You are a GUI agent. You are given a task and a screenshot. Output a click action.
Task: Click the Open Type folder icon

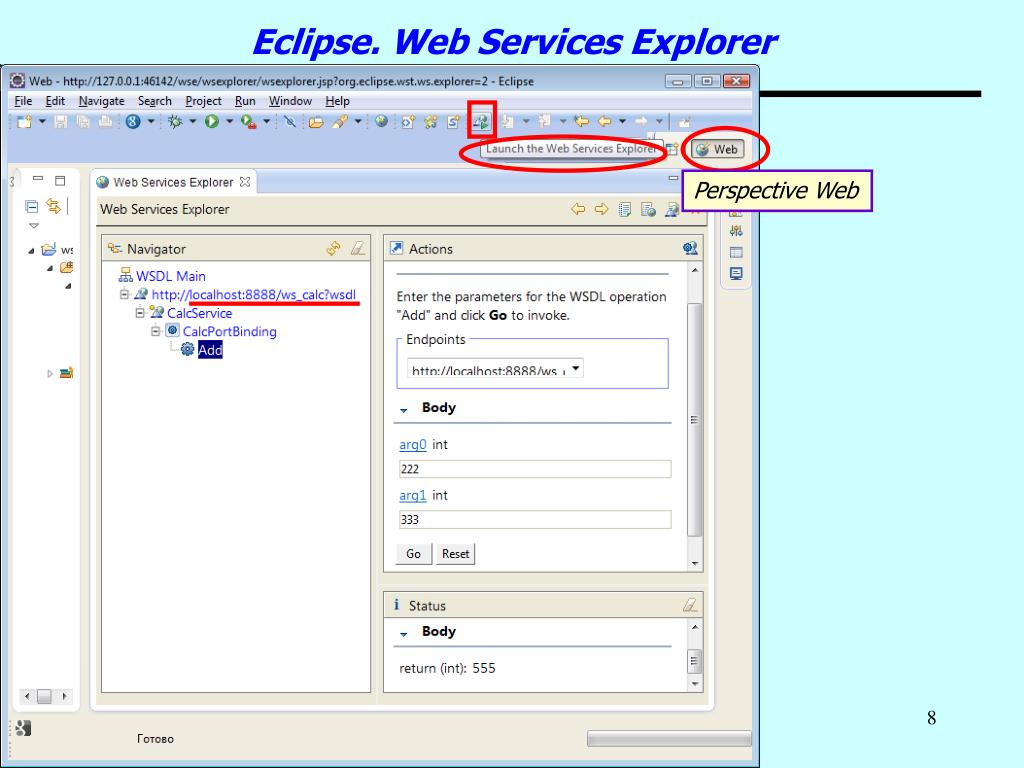316,122
